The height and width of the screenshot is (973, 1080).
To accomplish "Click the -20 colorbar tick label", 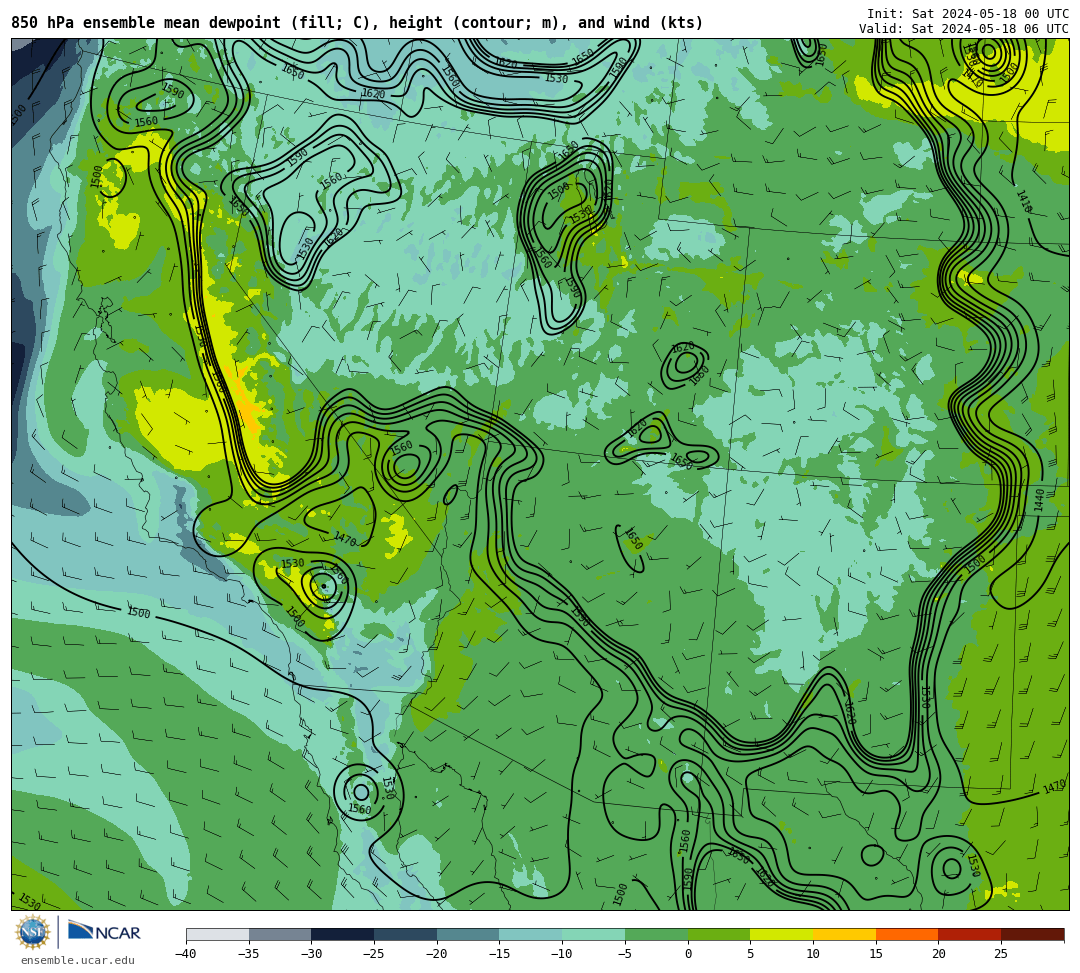I will point(436,954).
